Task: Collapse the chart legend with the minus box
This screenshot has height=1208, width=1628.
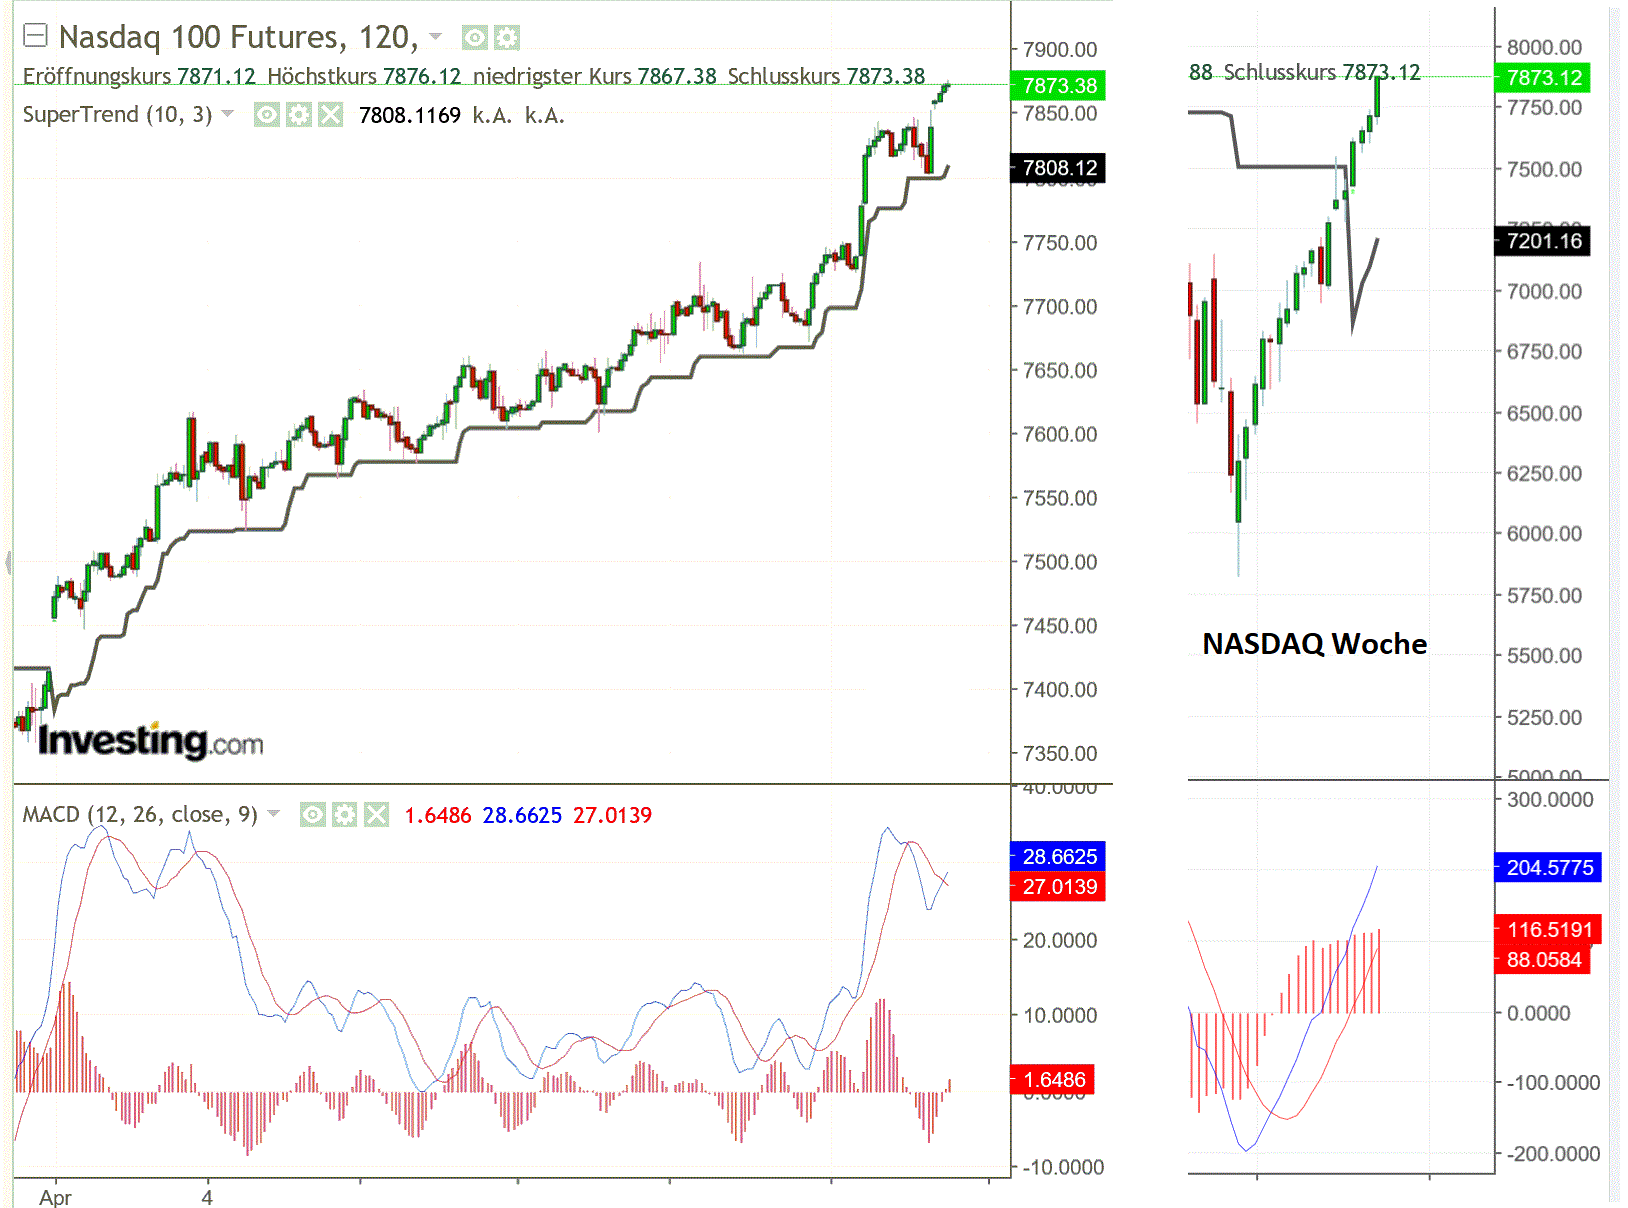Action: [36, 33]
